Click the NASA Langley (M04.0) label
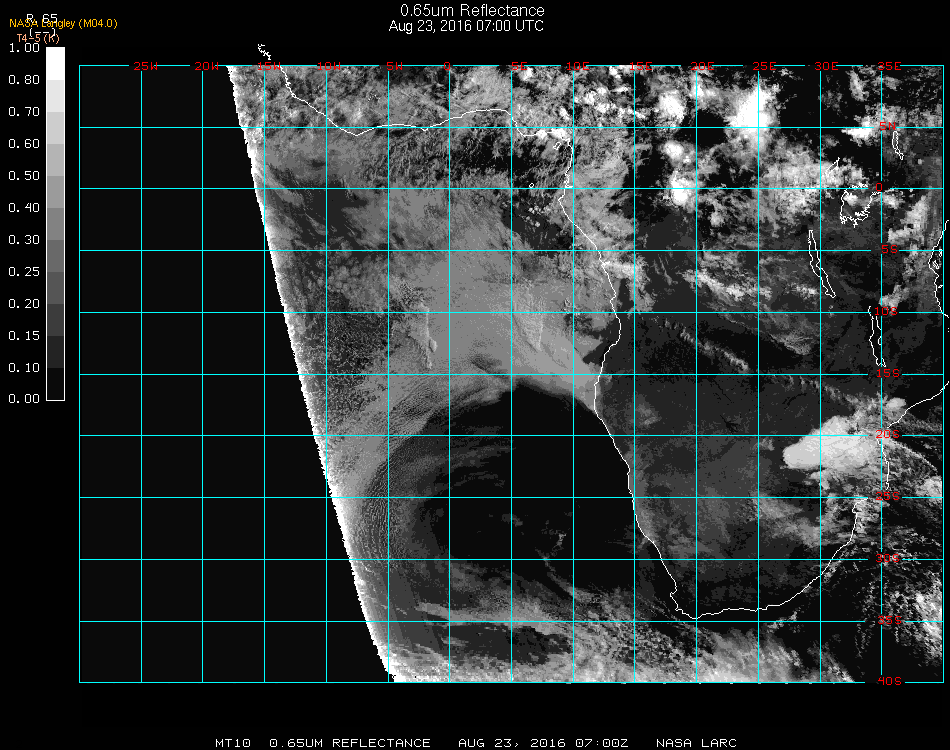Screen dimensions: 950x750 pos(63,23)
